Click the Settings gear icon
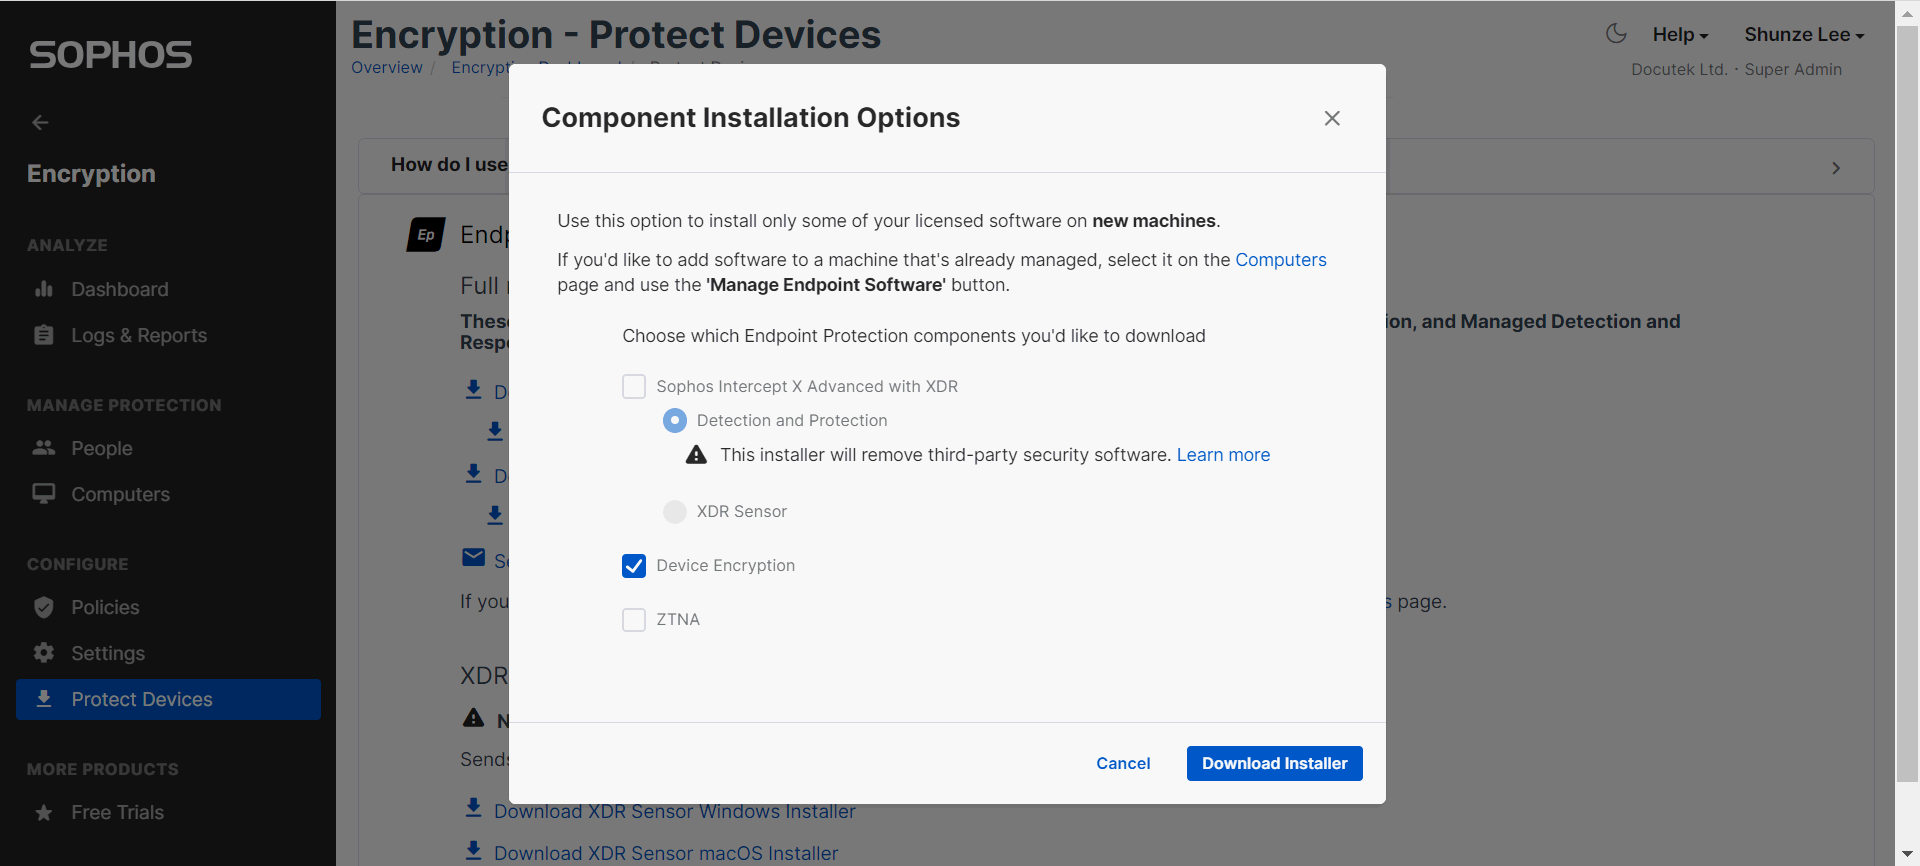 (x=44, y=653)
